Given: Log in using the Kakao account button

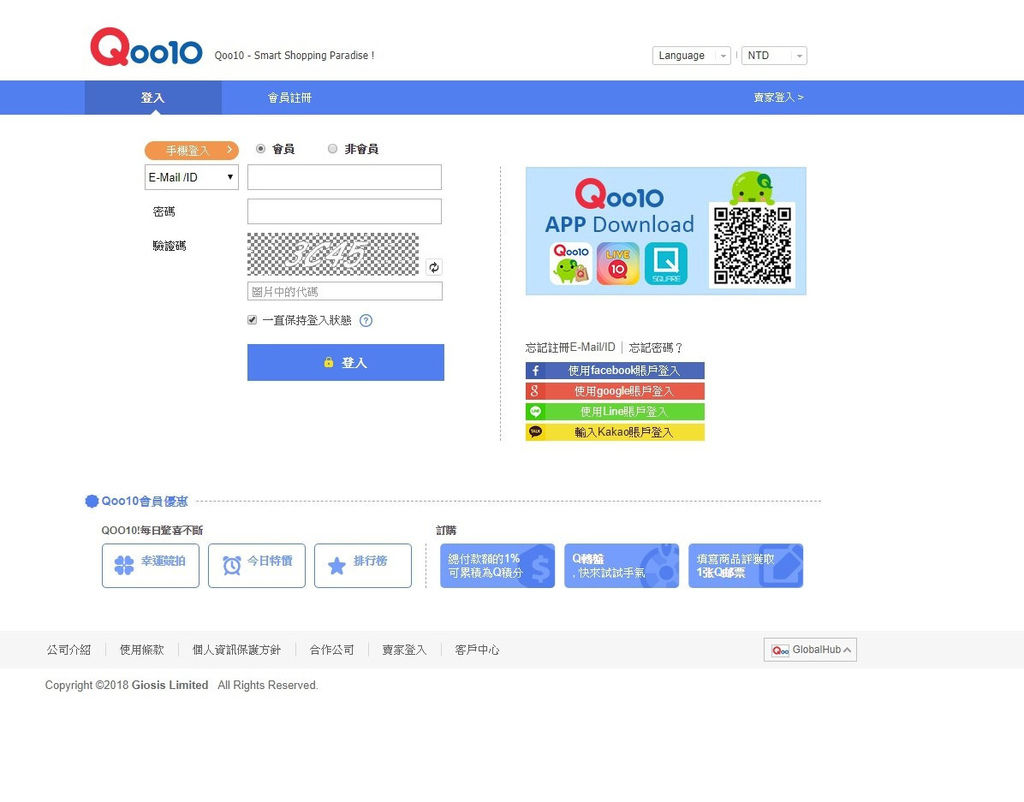Looking at the screenshot, I should [x=615, y=432].
